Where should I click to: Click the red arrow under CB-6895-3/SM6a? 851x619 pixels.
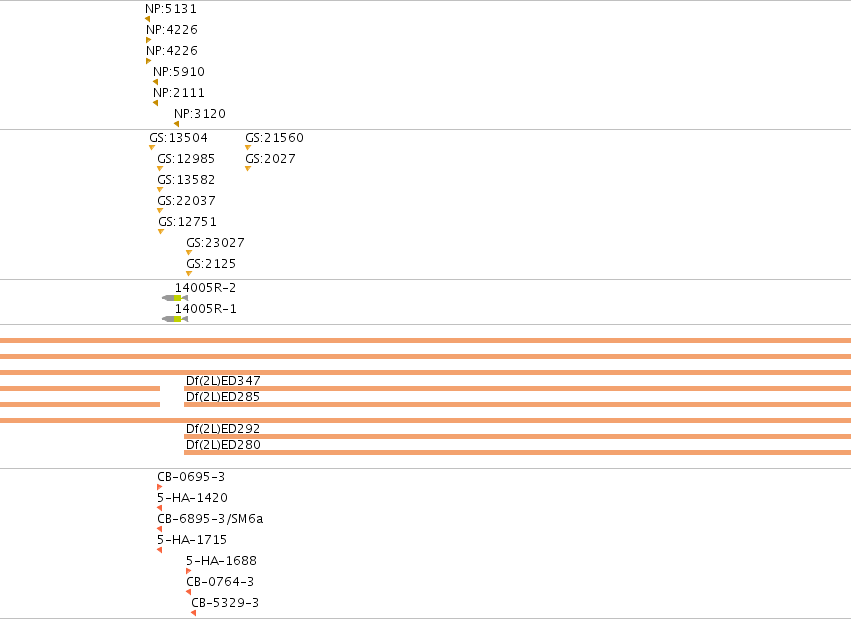tap(160, 529)
